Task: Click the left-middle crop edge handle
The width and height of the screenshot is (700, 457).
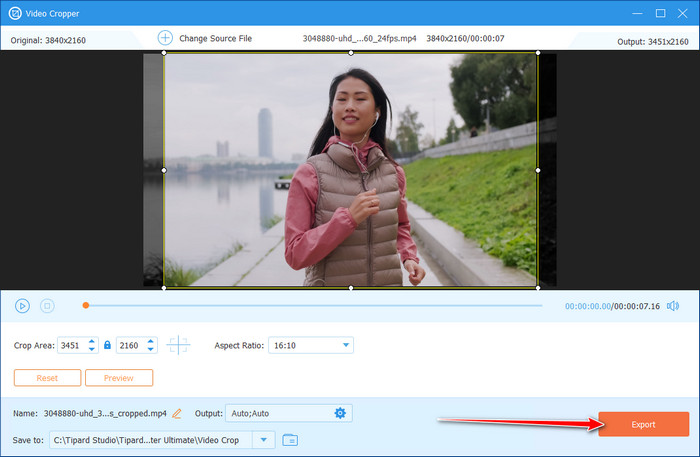Action: (164, 170)
